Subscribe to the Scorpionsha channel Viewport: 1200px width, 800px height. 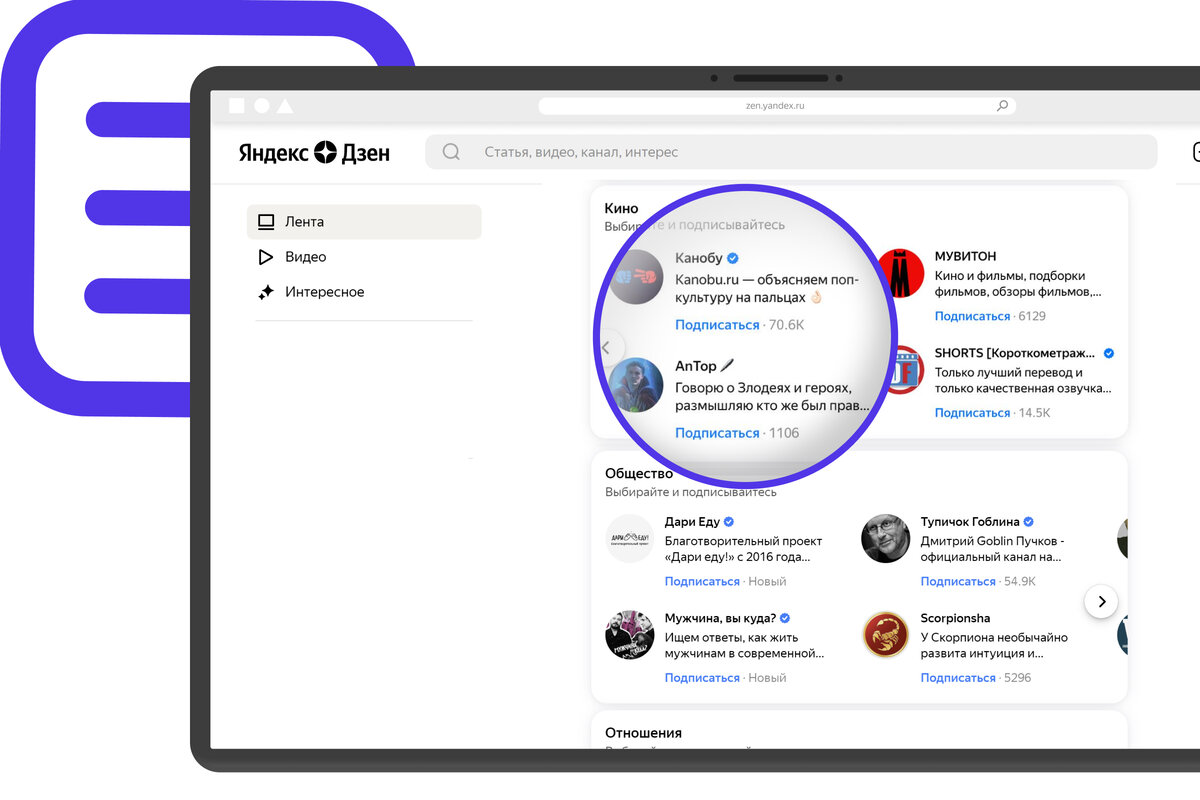coord(958,677)
